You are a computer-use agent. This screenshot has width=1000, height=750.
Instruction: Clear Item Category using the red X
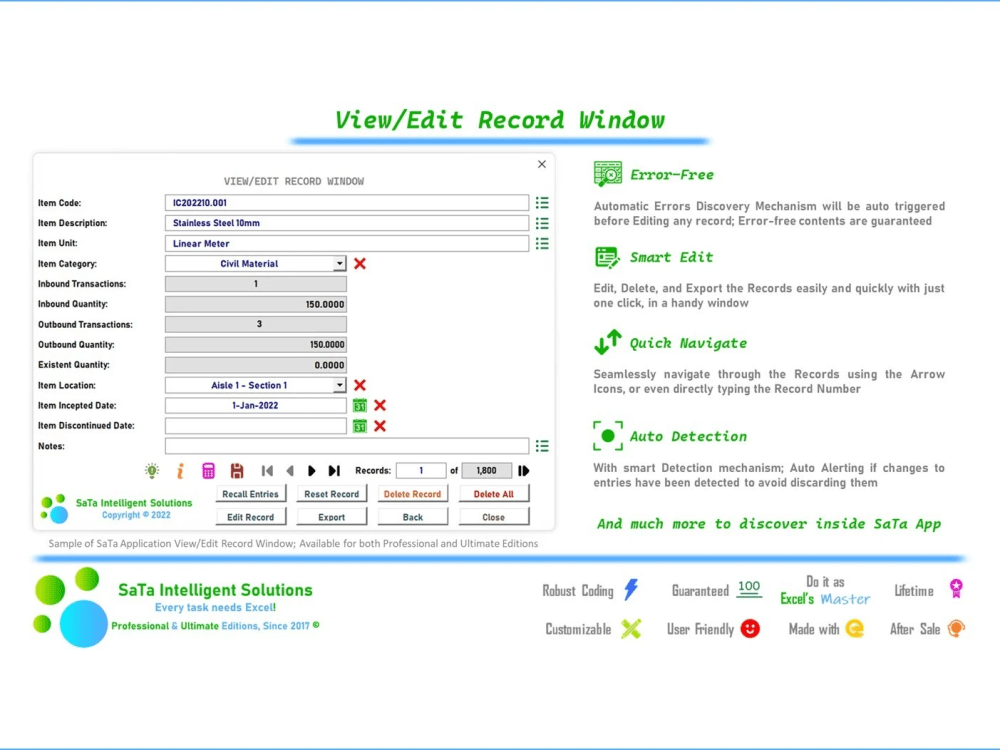point(358,263)
